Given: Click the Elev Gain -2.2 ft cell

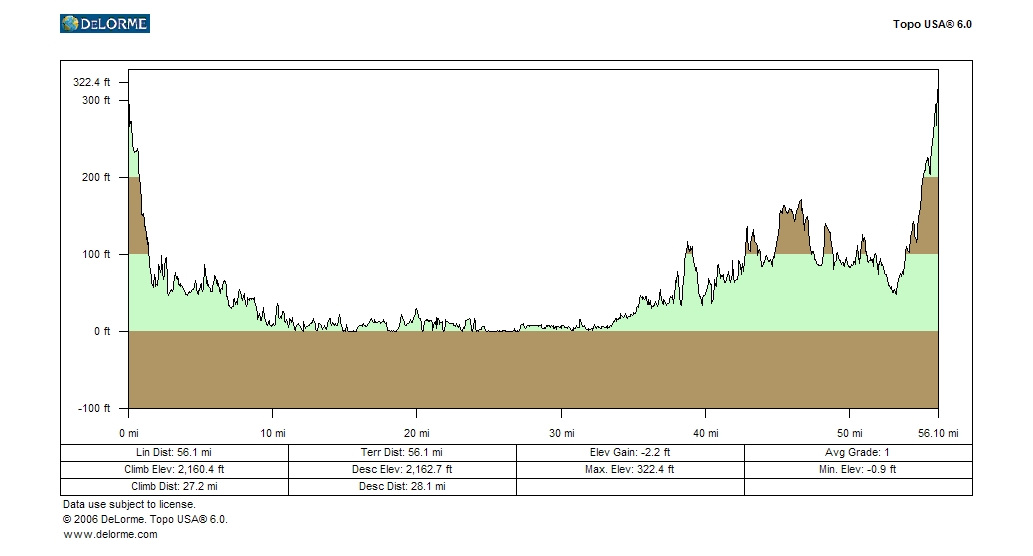Looking at the screenshot, I should point(630,452).
